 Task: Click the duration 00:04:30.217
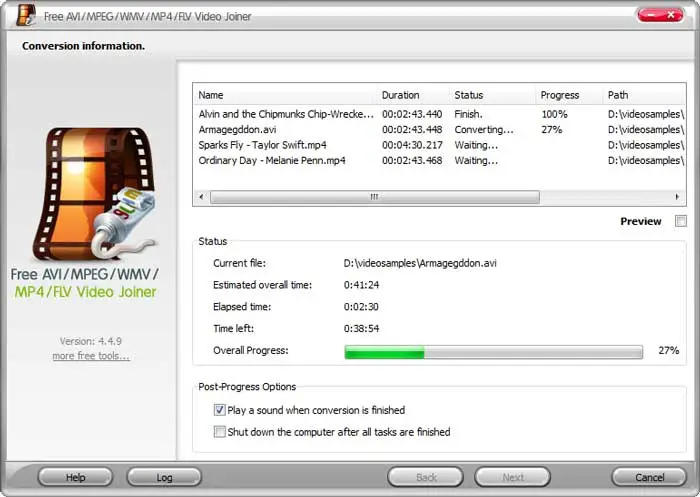coord(412,145)
